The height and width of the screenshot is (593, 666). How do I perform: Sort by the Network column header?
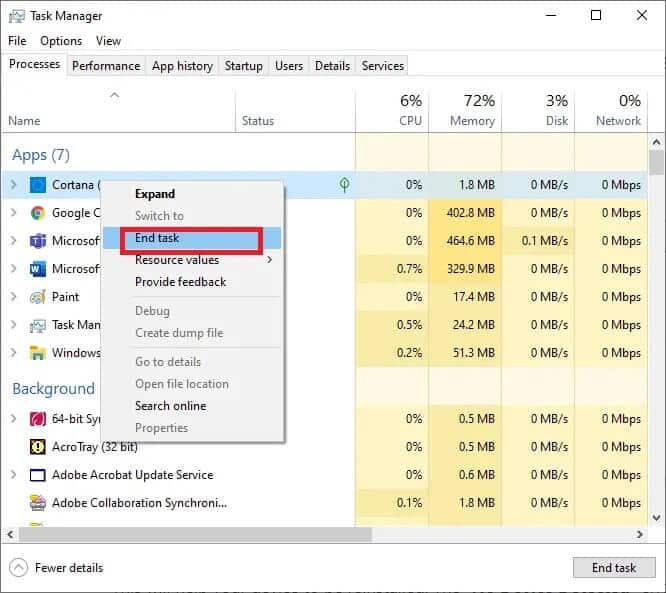[x=611, y=111]
